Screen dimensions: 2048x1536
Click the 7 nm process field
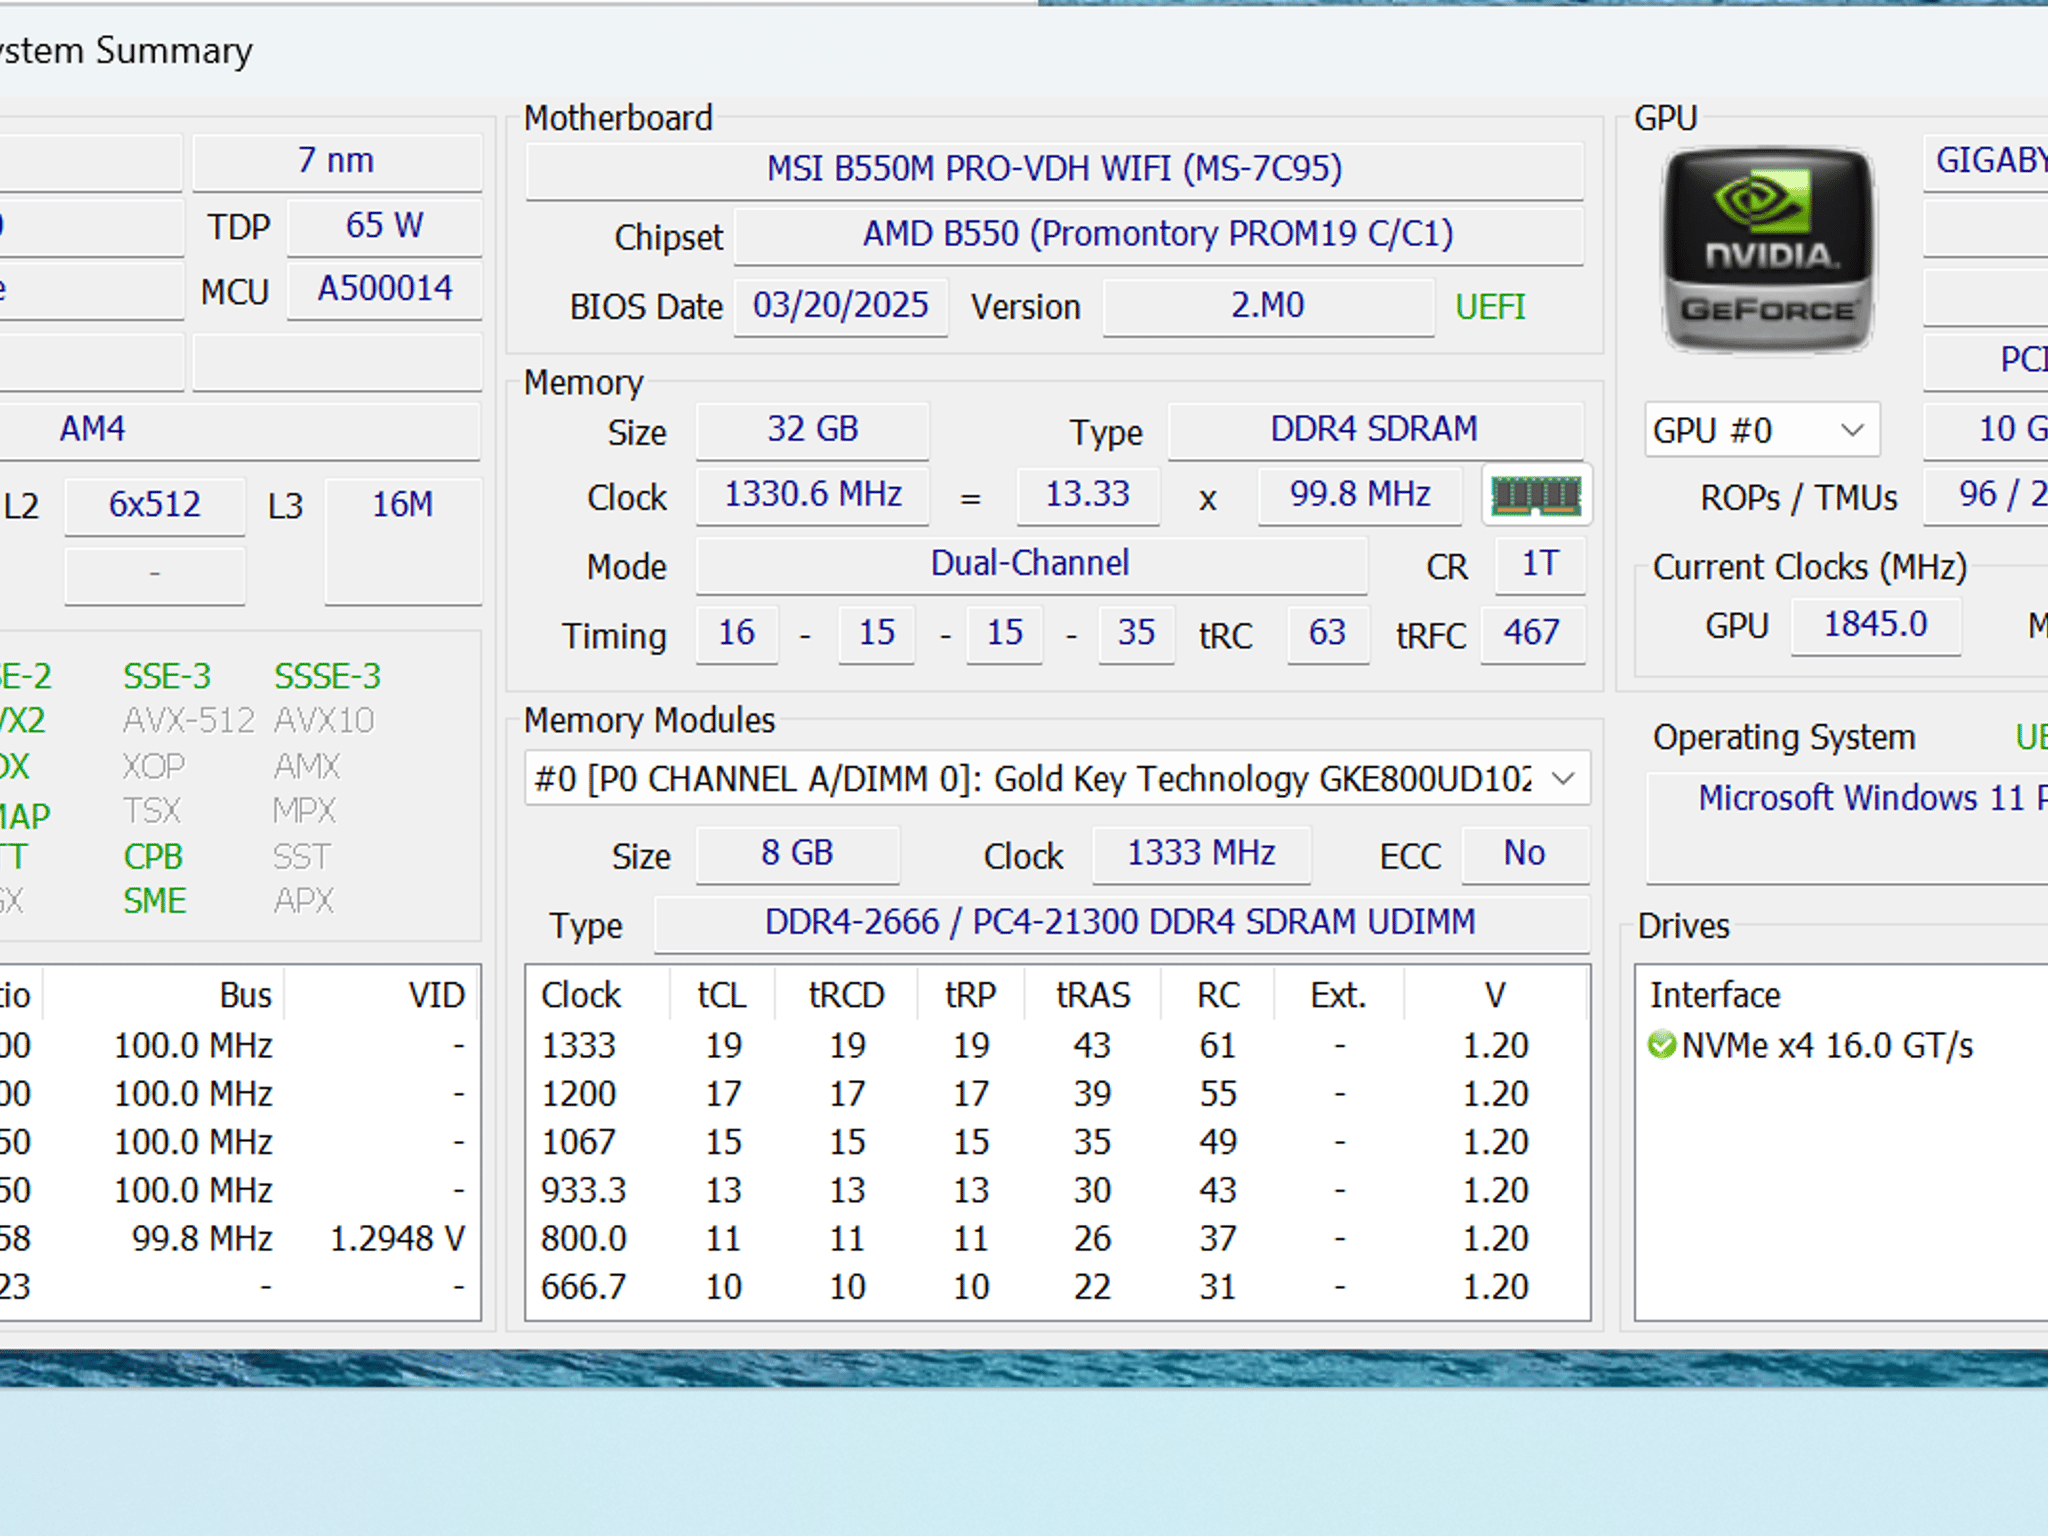coord(337,162)
